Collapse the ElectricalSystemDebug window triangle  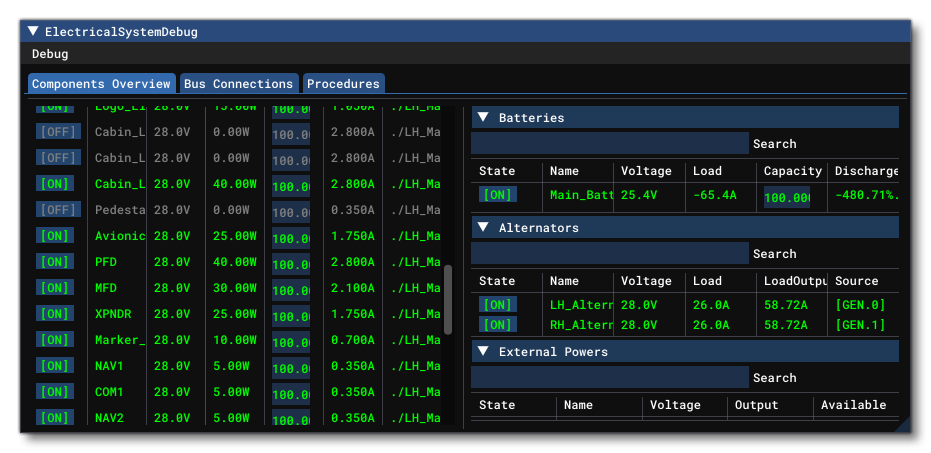tap(33, 32)
